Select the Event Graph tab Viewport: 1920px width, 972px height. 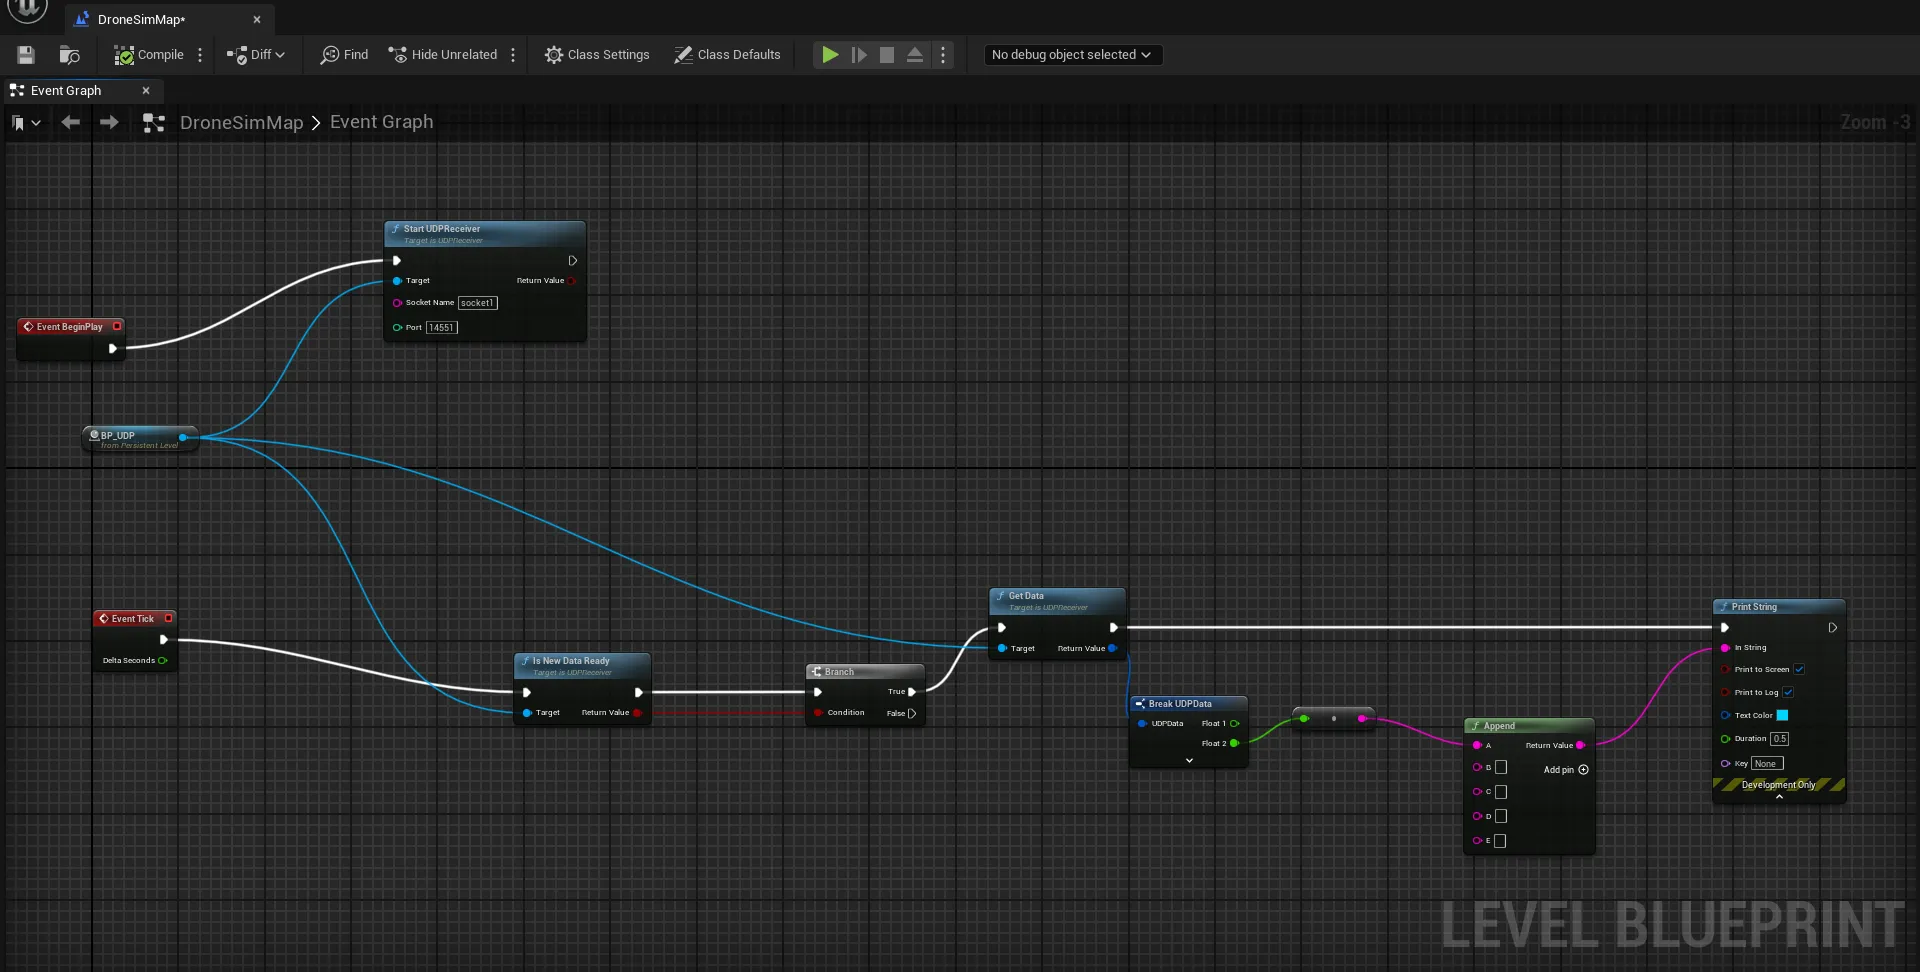click(66, 91)
